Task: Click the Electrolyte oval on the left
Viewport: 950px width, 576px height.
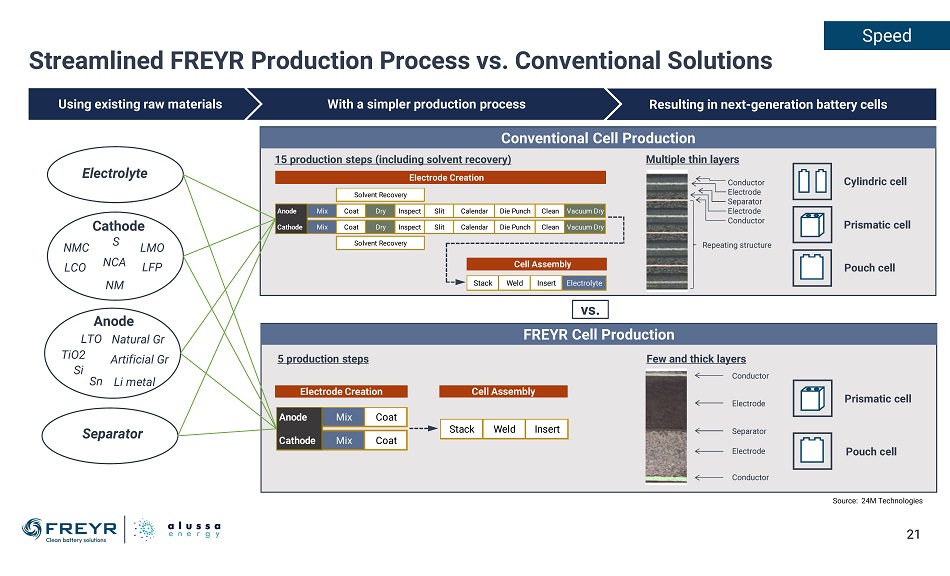Action: pyautogui.click(x=115, y=174)
